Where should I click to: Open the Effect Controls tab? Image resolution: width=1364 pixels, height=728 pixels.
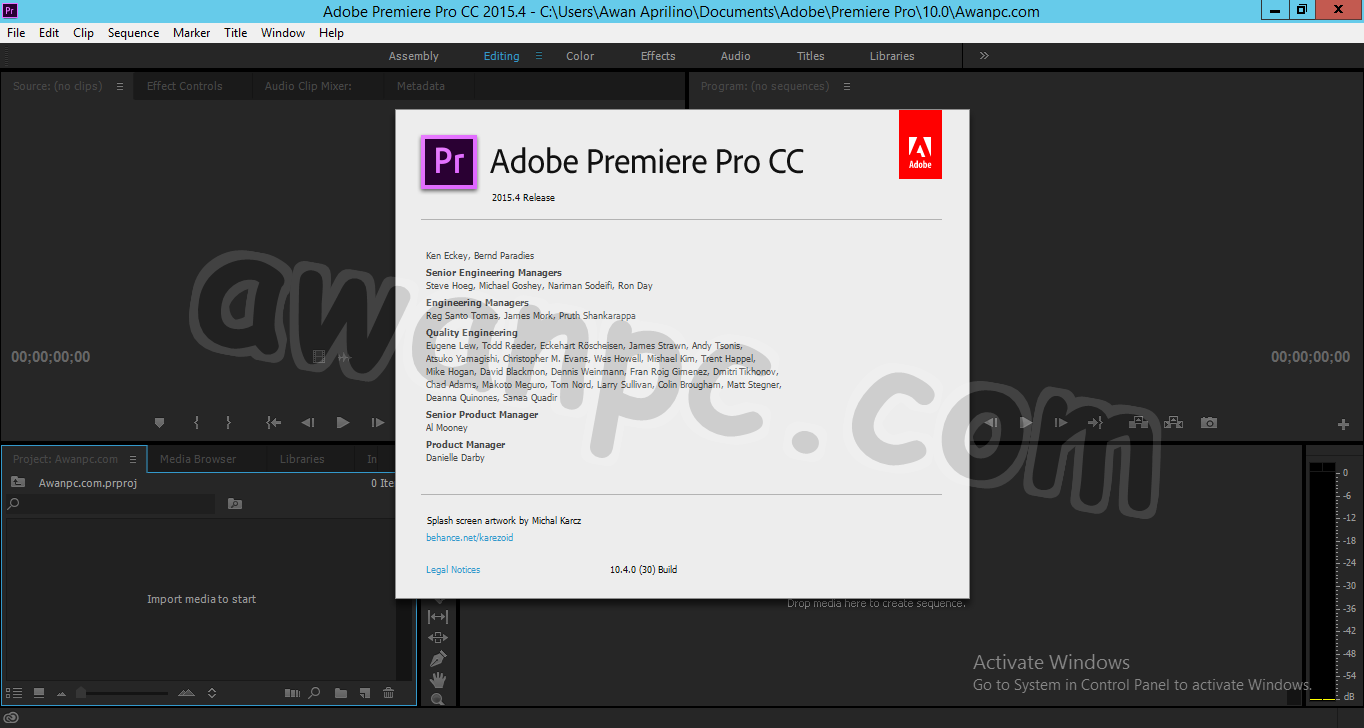[185, 86]
